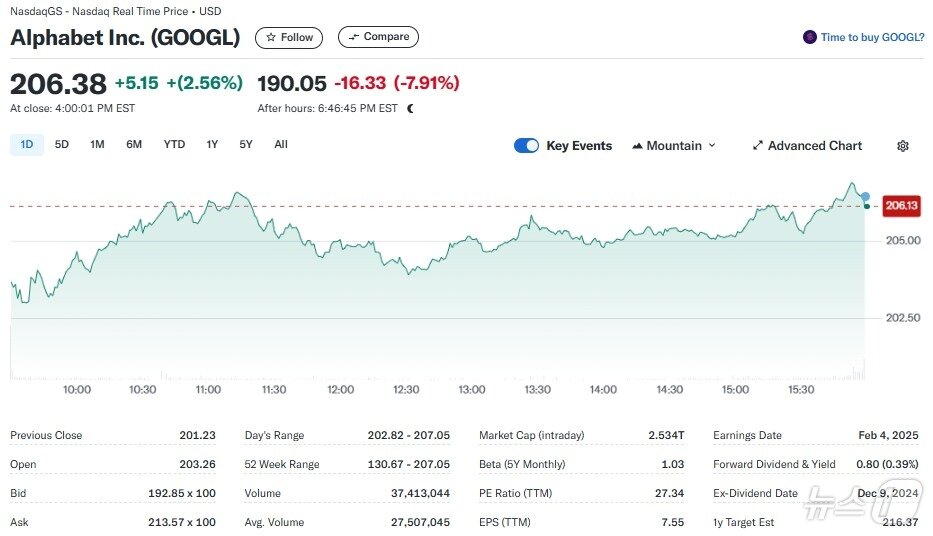Select the All time range

281,145
